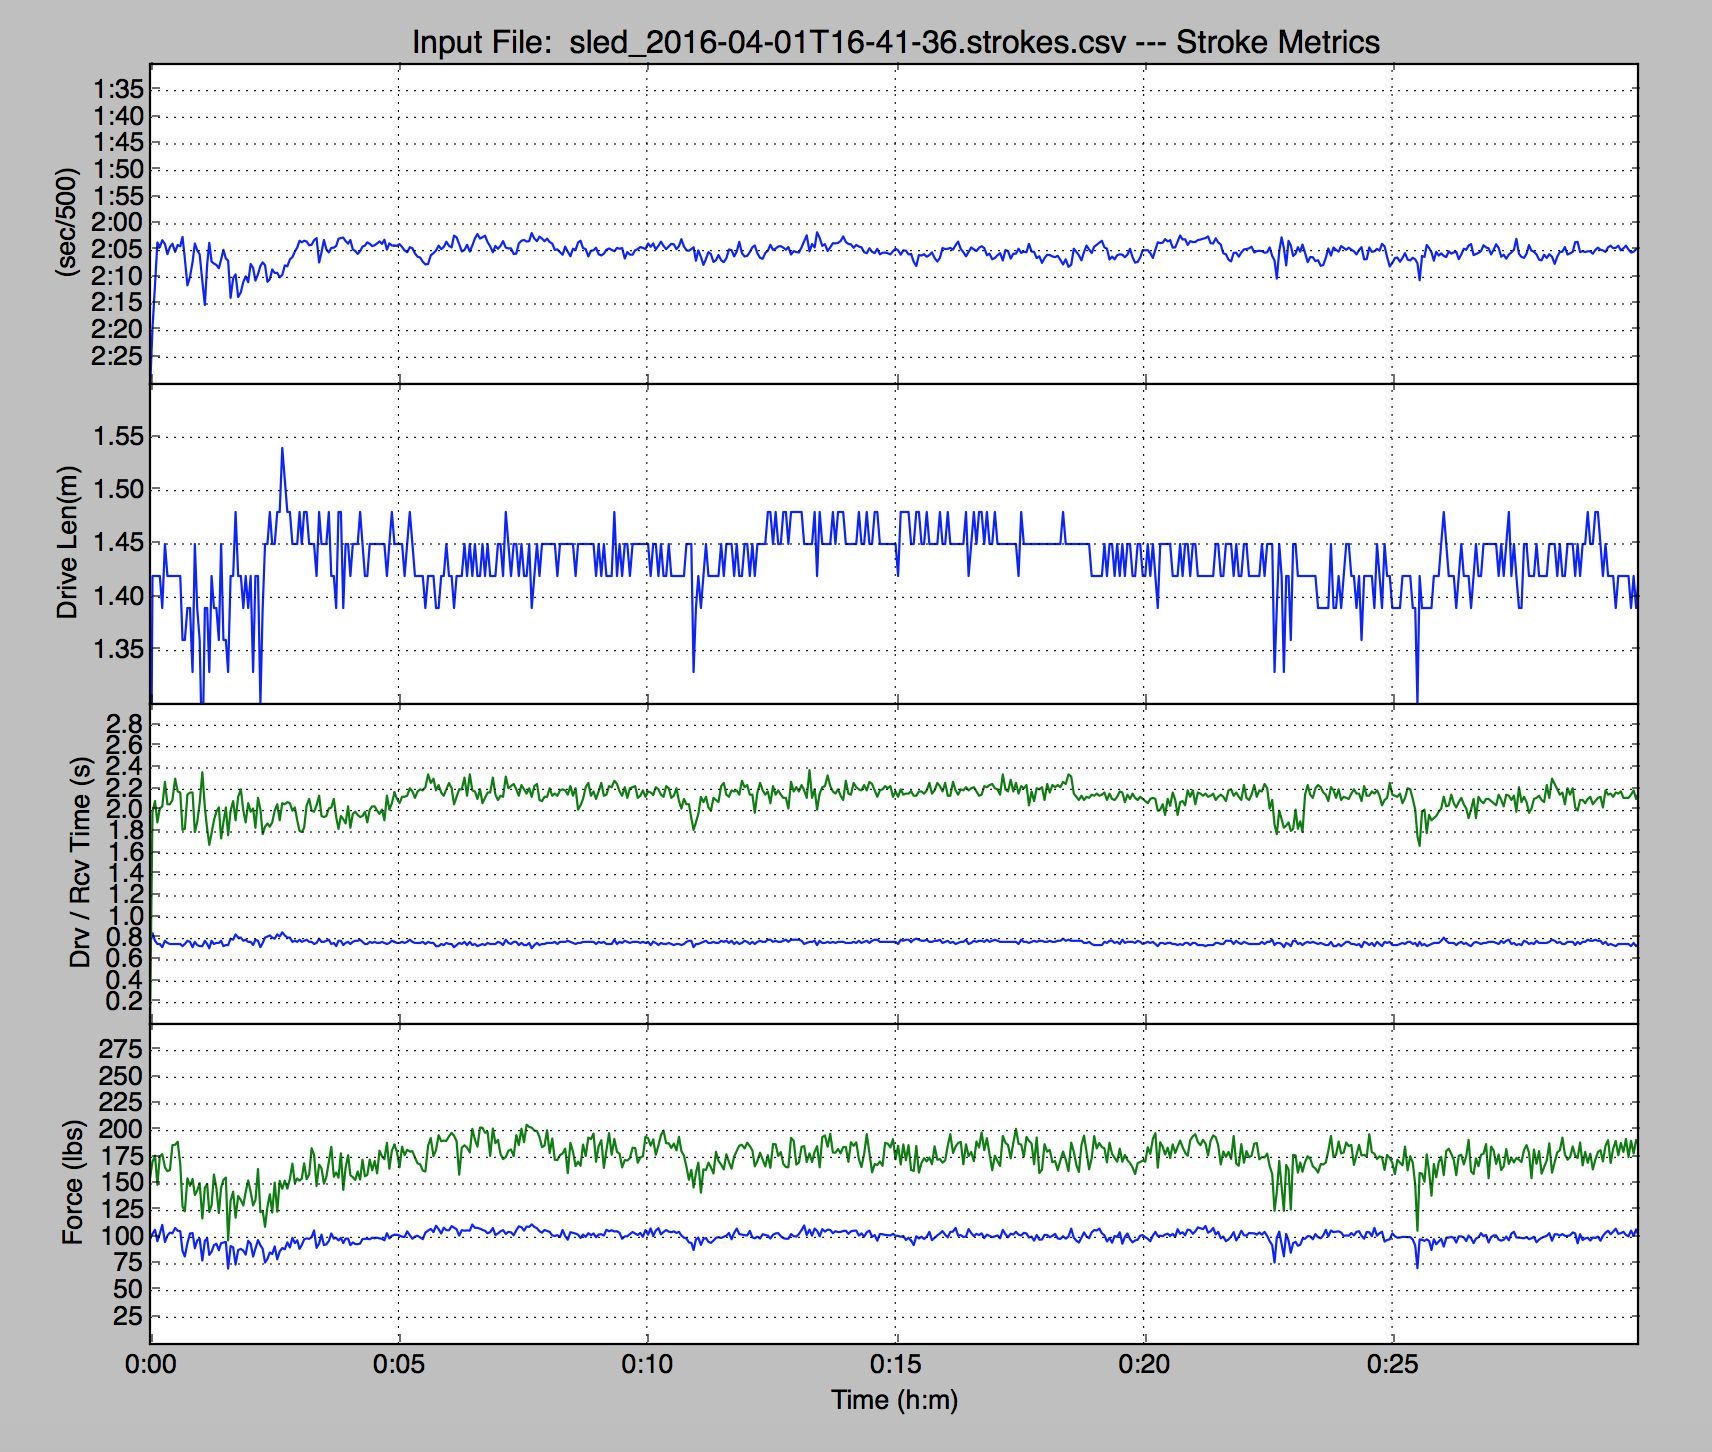Click the 1.55 drive length tick label

118,436
